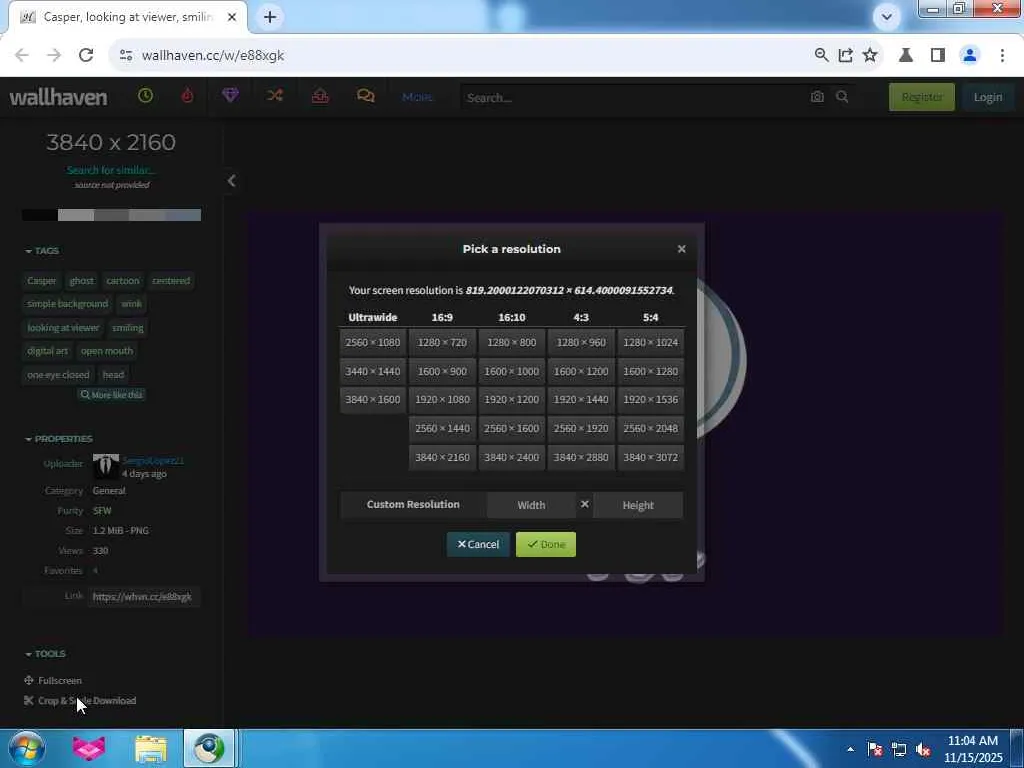Select the 1280 × 960 resolution
Screen dimensions: 1024x768
click(x=581, y=342)
